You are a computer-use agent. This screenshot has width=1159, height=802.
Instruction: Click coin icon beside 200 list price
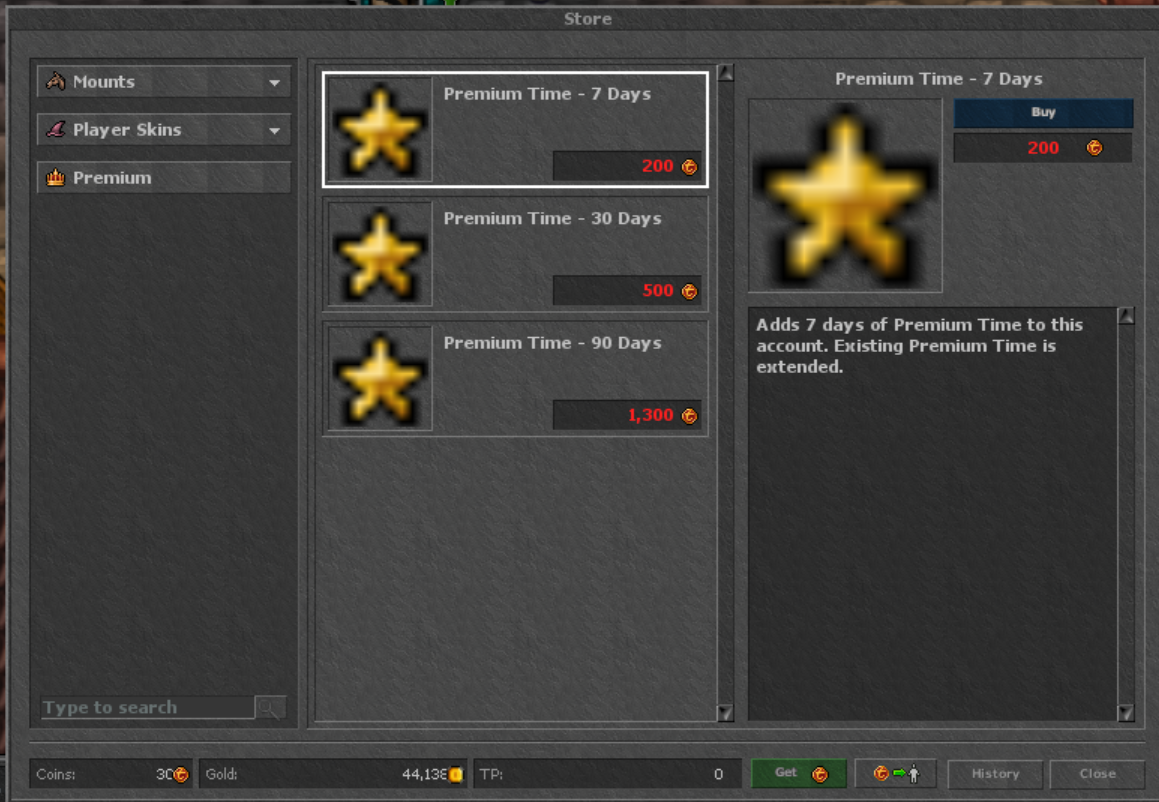(689, 167)
